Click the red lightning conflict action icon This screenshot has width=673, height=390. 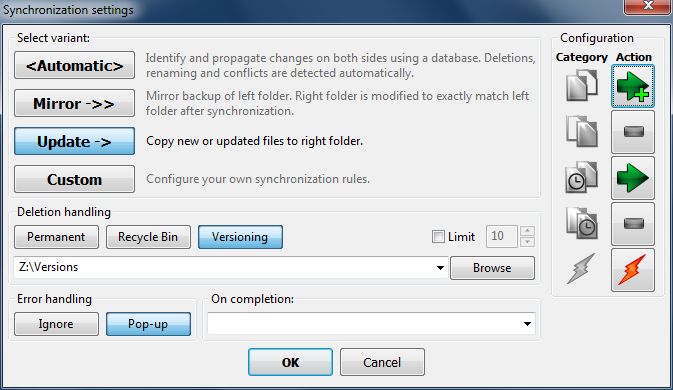(x=633, y=270)
